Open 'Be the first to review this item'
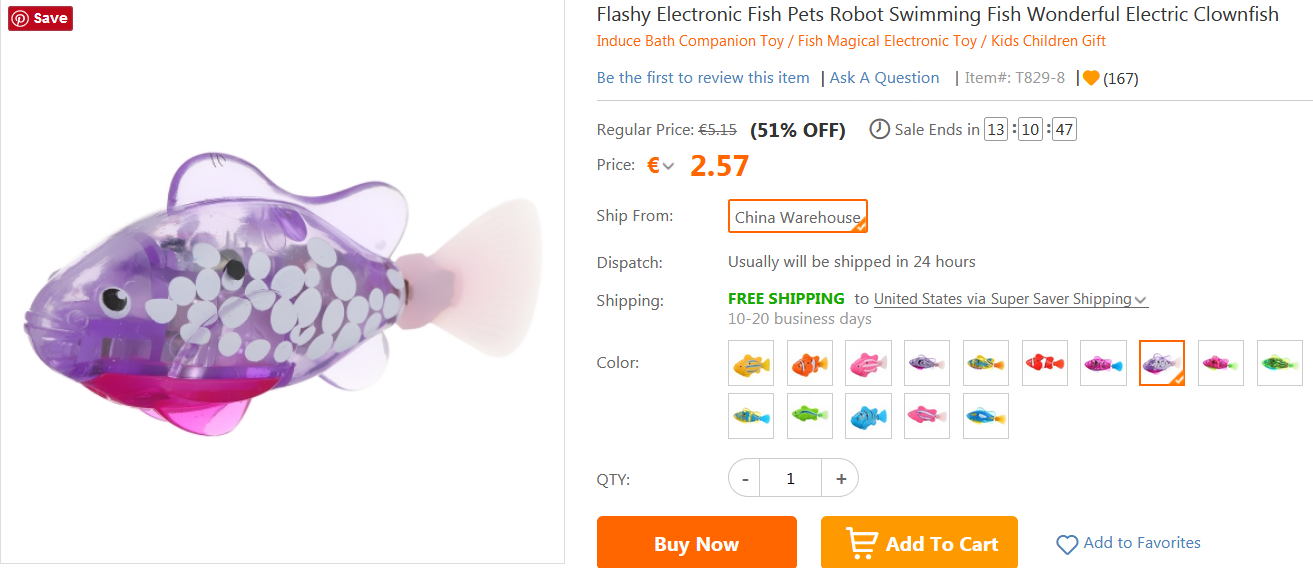 tap(703, 78)
